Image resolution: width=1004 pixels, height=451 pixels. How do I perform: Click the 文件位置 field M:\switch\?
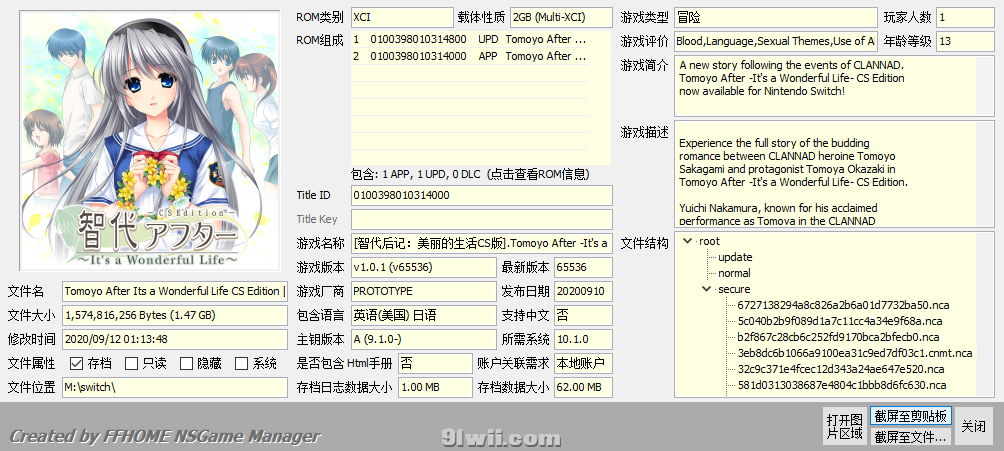tap(175, 388)
